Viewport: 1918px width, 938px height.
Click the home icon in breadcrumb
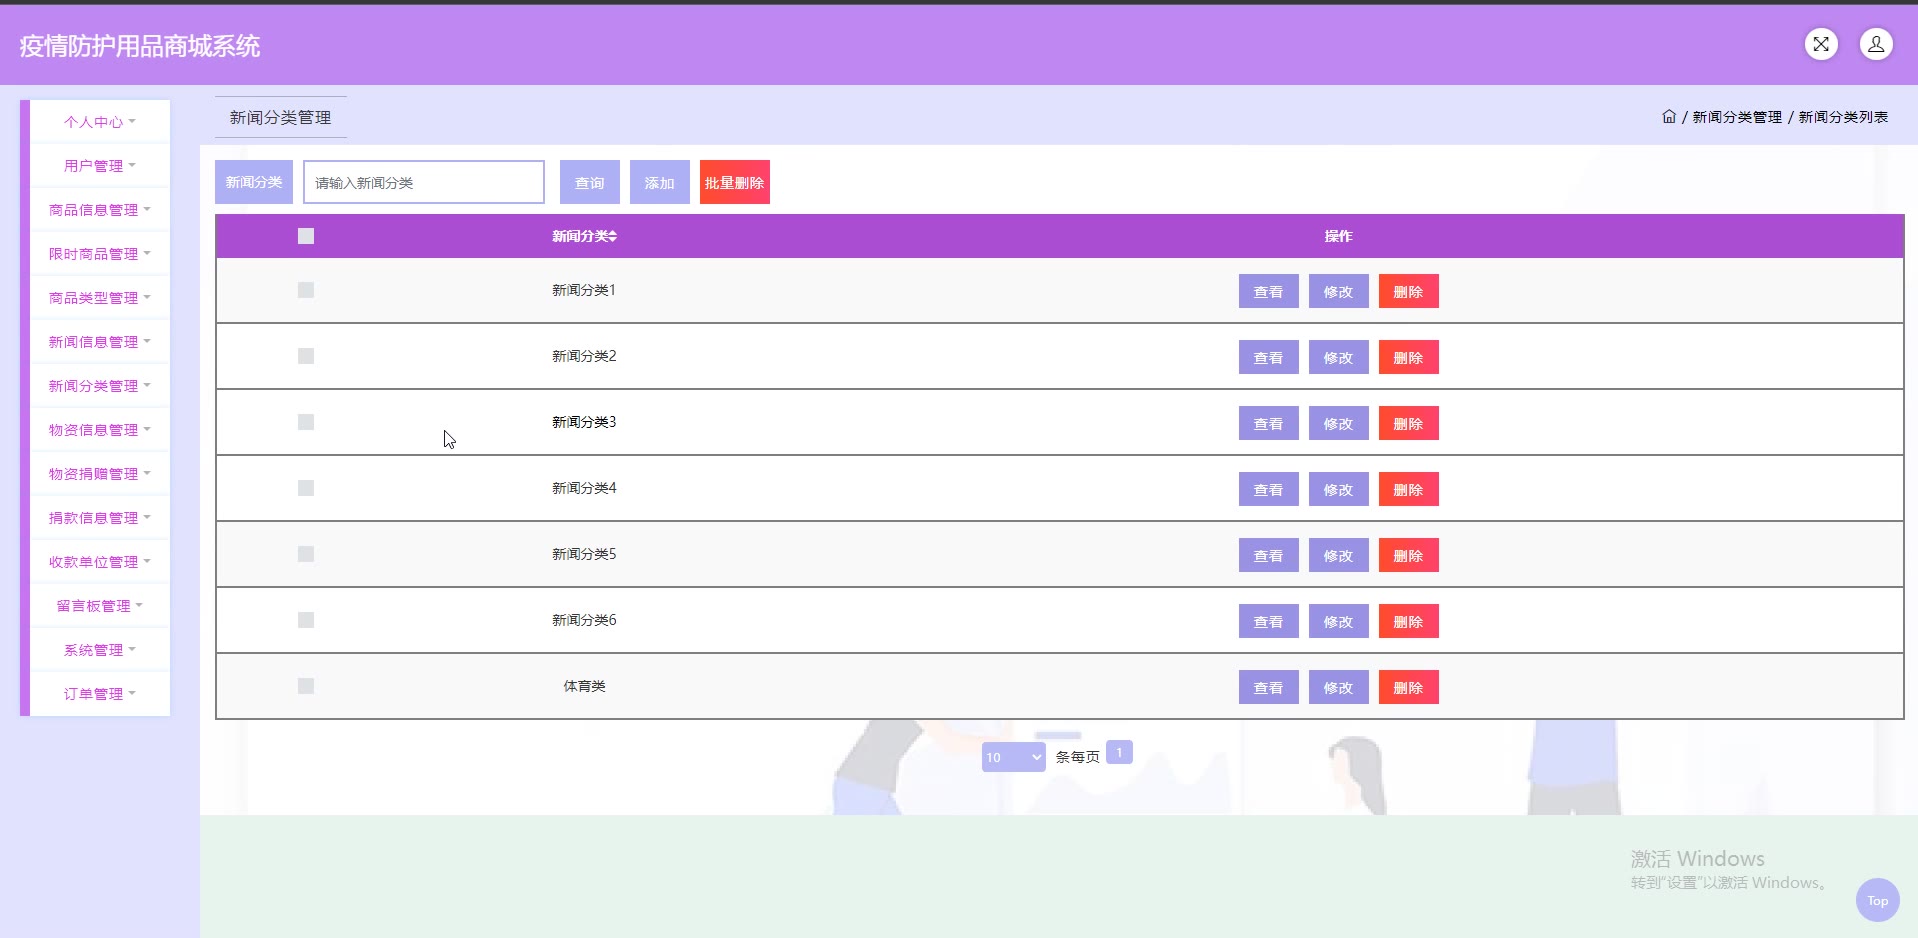[1669, 117]
